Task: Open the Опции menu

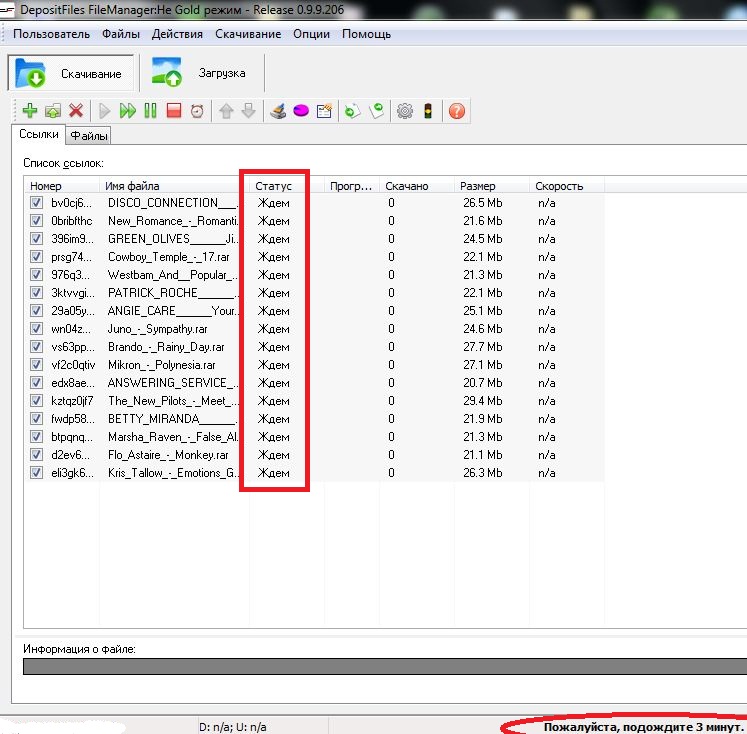Action: 312,33
